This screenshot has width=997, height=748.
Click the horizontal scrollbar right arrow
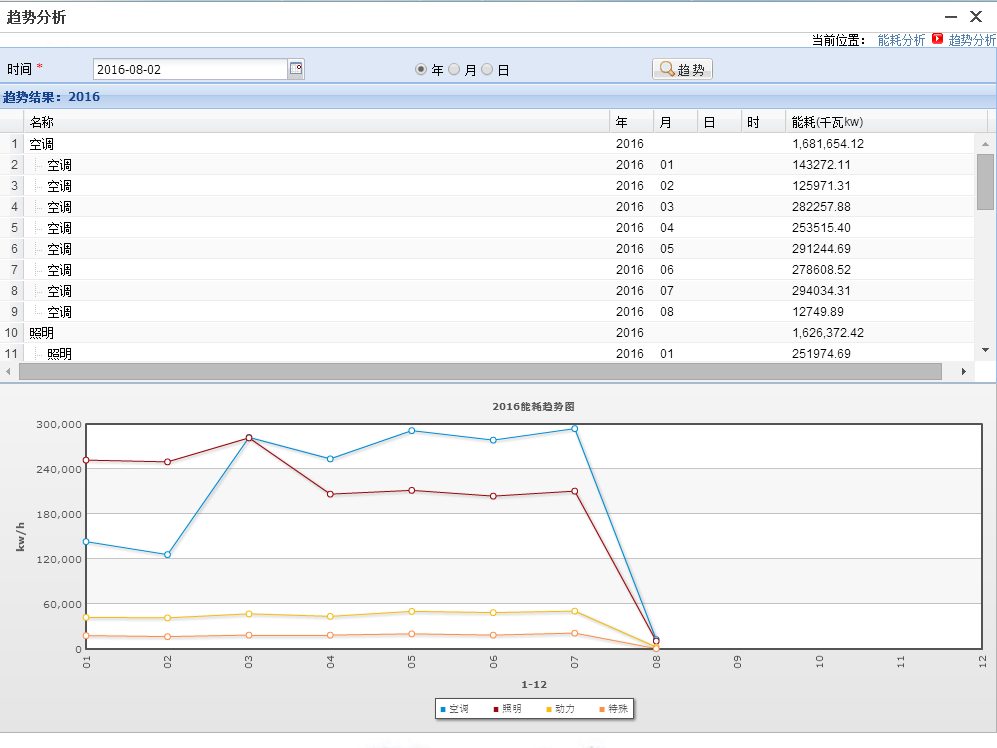[963, 371]
